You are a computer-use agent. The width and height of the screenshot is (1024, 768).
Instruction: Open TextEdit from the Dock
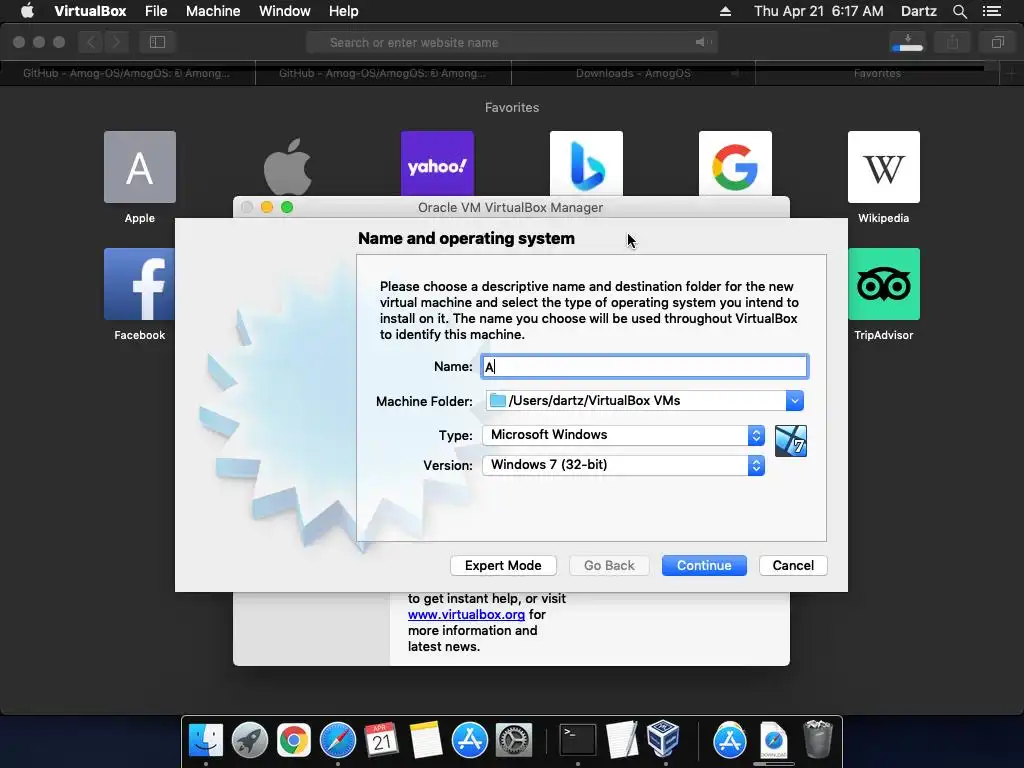click(621, 740)
